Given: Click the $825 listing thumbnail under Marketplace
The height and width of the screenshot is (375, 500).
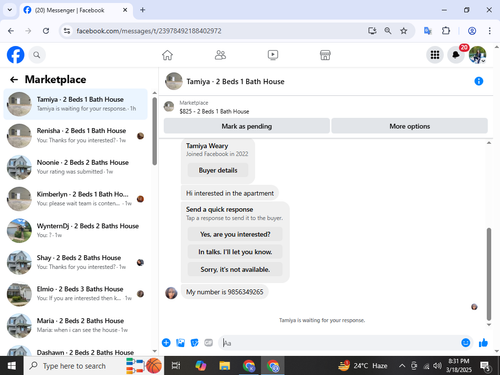Looking at the screenshot, I should pos(169,107).
